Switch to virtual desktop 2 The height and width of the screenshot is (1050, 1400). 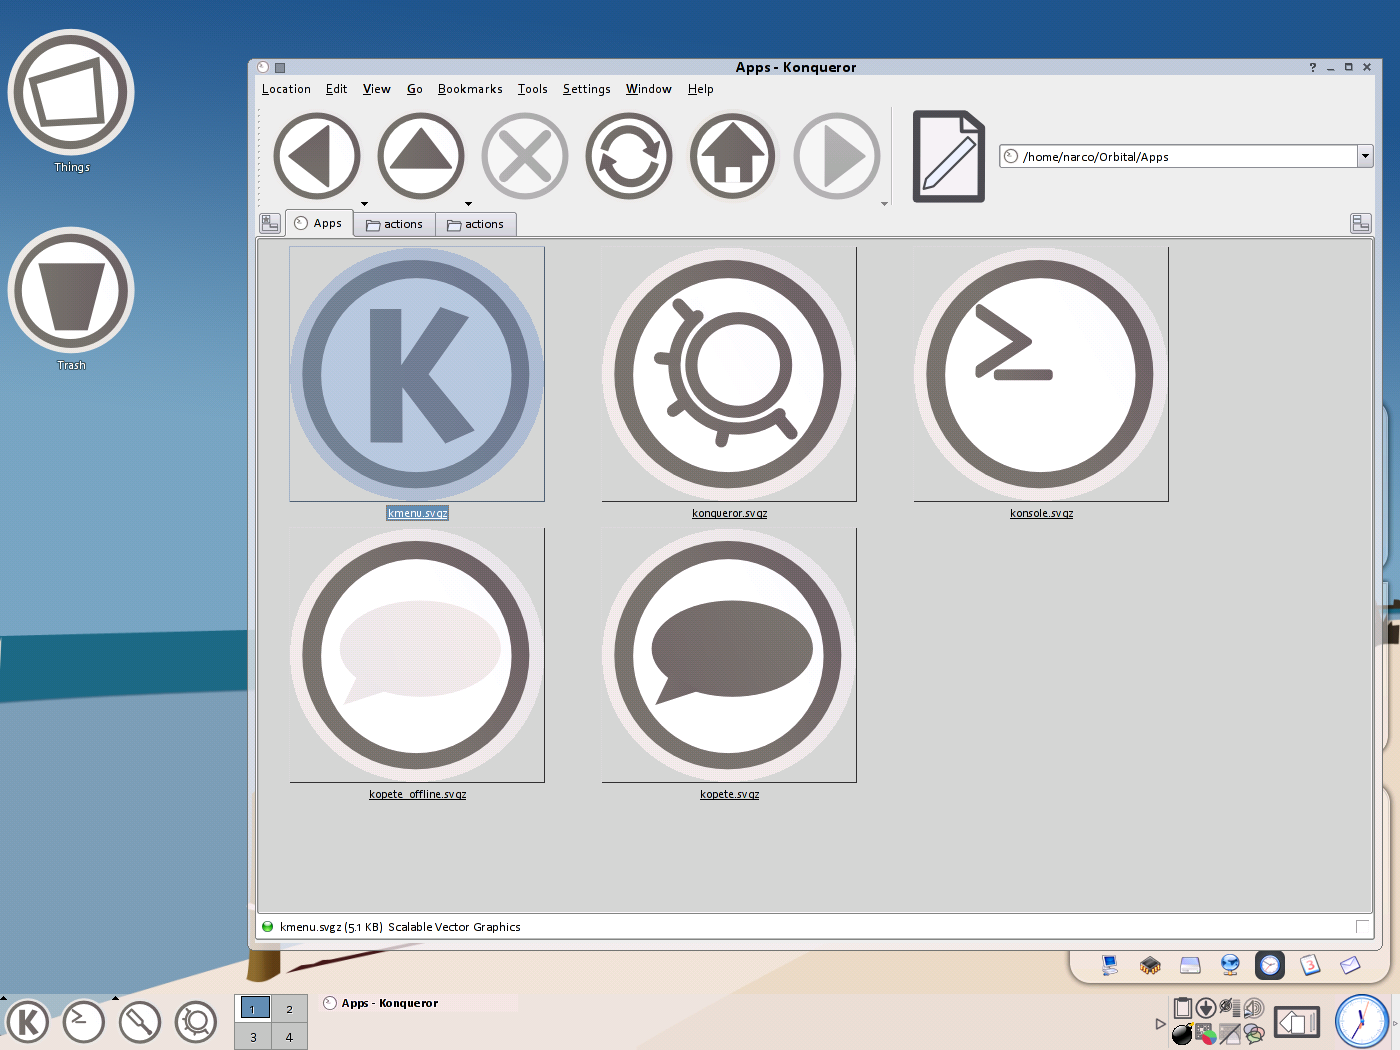(289, 1008)
